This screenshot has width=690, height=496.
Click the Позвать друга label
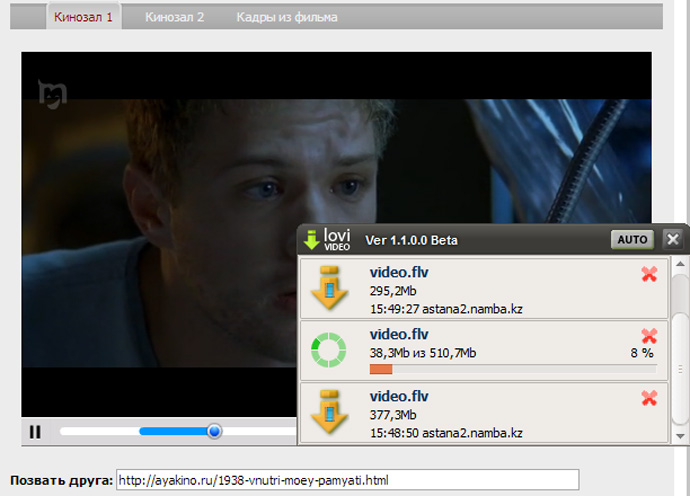pyautogui.click(x=62, y=480)
